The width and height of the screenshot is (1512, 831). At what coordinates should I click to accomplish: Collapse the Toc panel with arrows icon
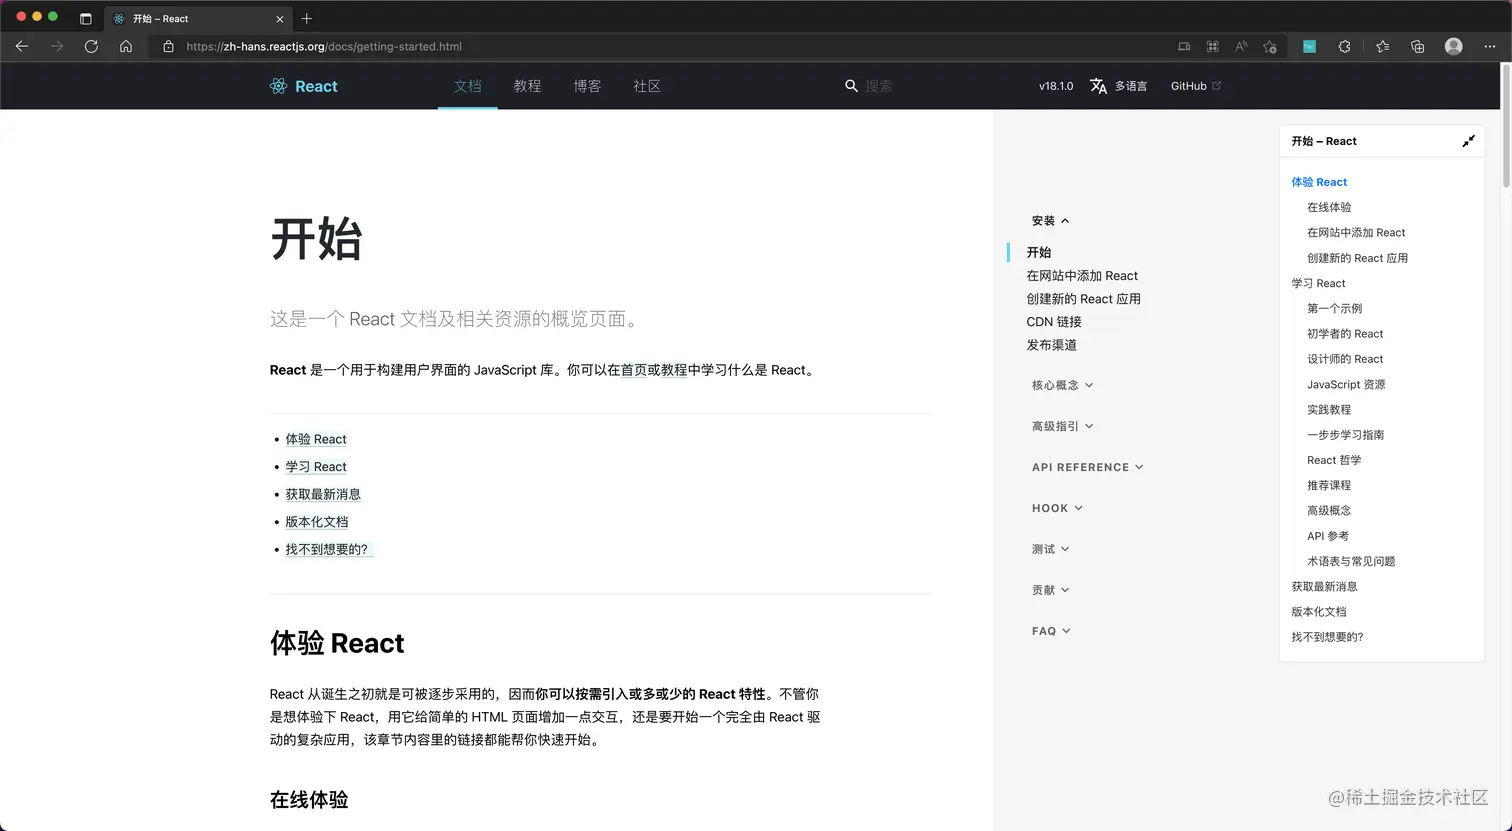(1468, 141)
